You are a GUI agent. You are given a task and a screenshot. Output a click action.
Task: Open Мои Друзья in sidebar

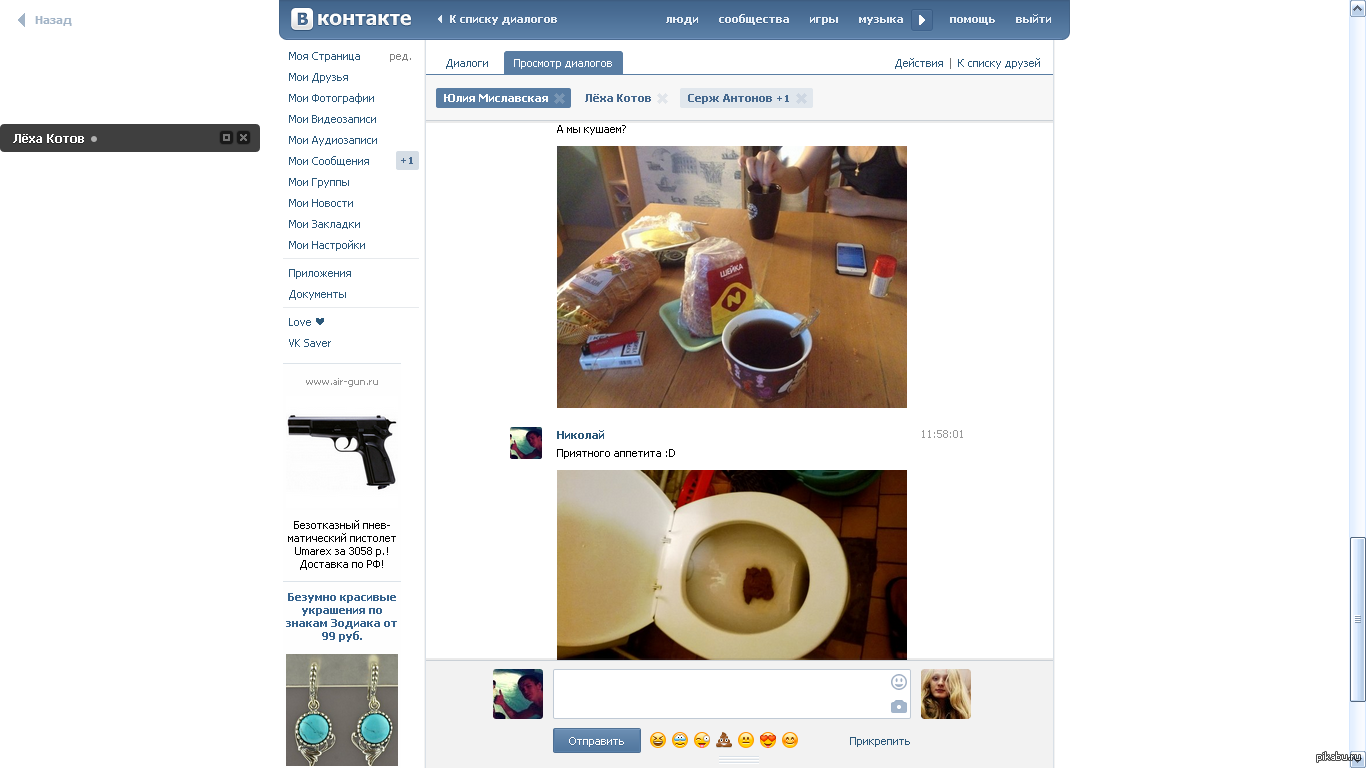tap(318, 77)
